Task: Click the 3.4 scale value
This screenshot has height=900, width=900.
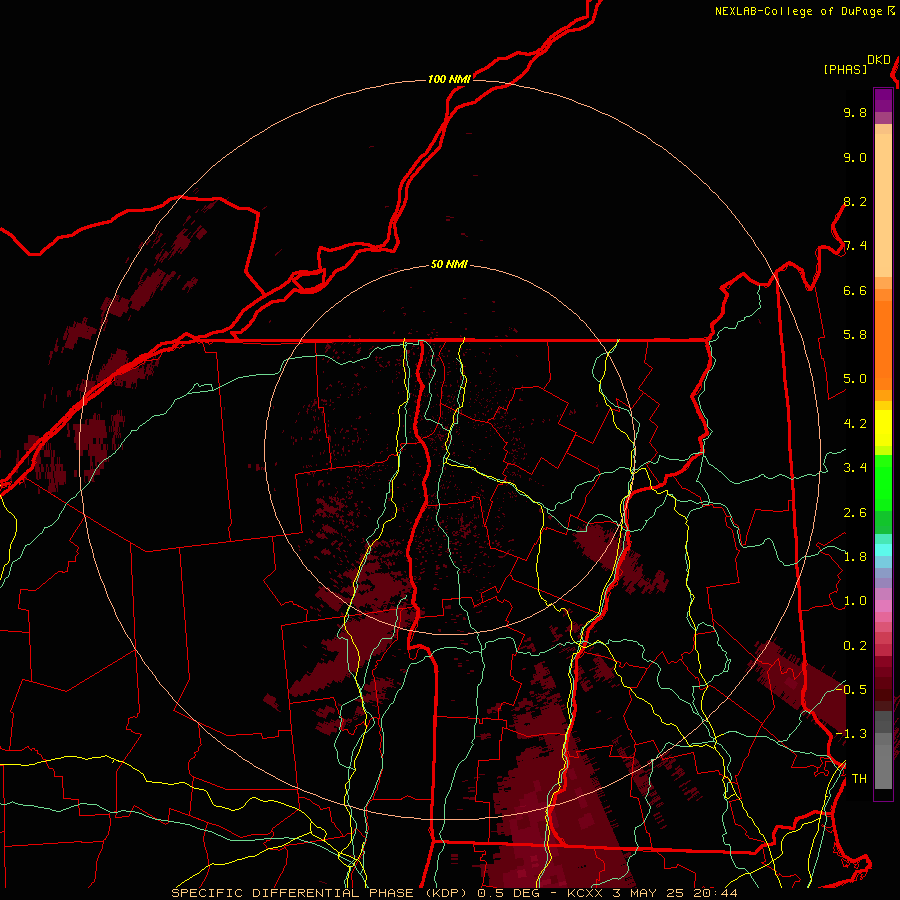Action: click(855, 468)
